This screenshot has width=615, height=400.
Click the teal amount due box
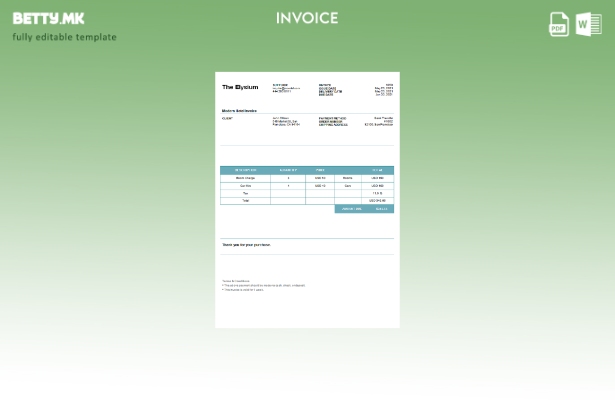364,209
